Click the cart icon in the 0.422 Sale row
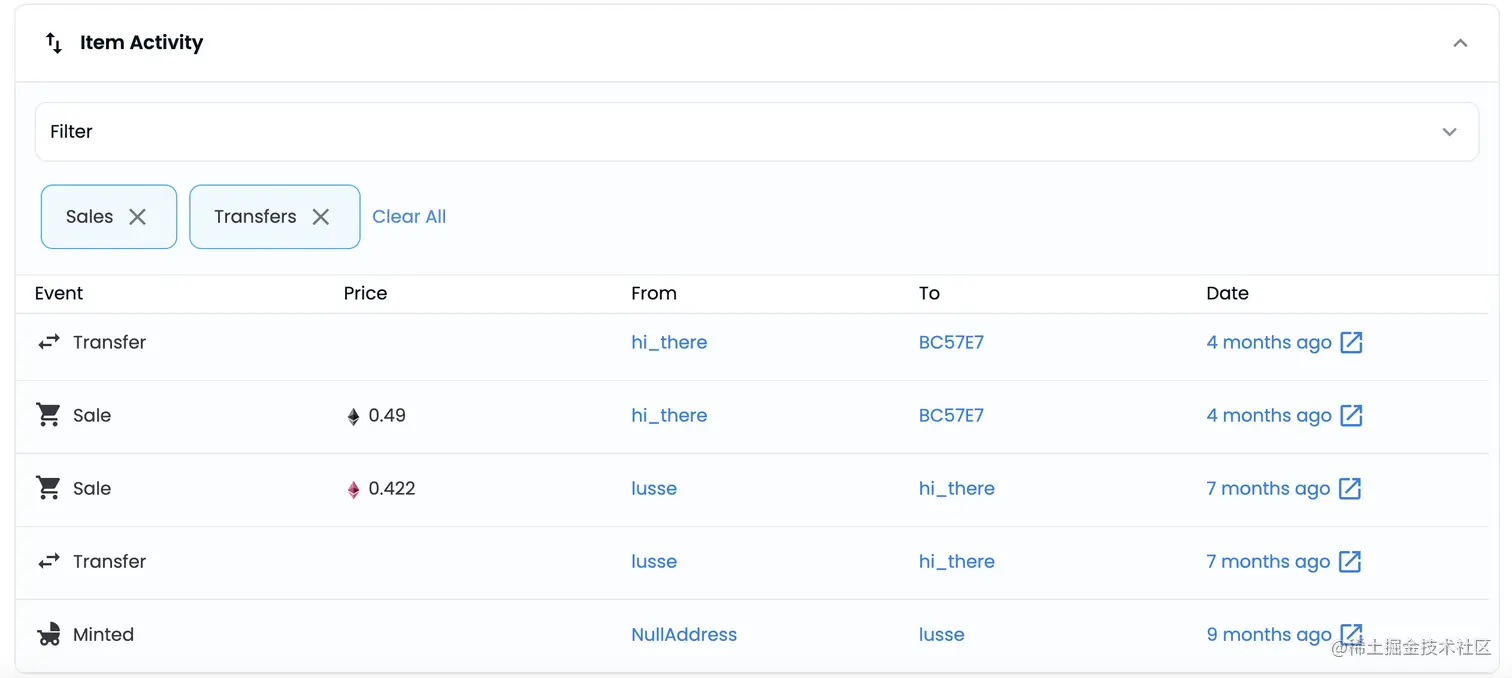This screenshot has height=678, width=1512. tap(48, 487)
